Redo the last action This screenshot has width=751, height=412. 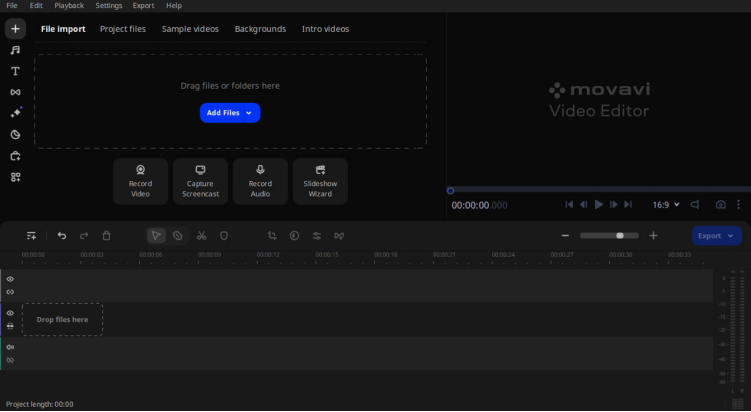click(84, 236)
